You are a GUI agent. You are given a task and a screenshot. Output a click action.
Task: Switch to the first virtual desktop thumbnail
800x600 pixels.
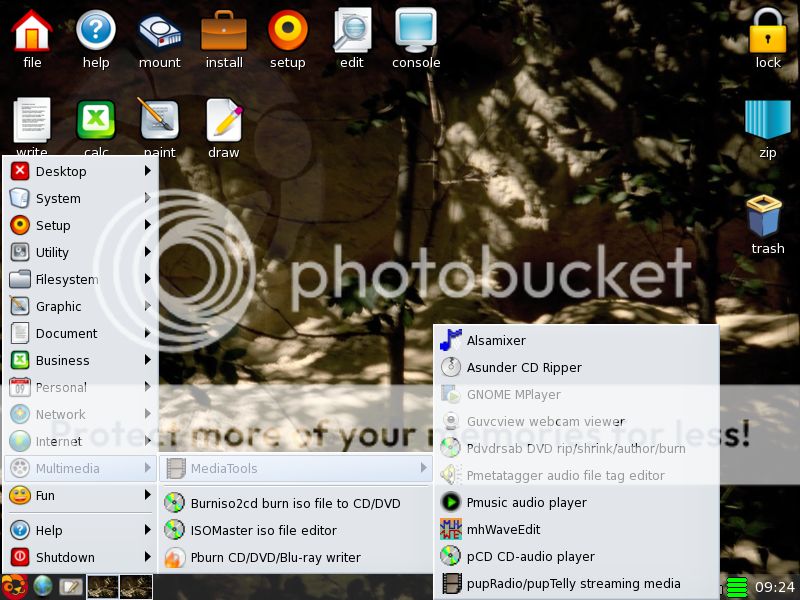click(x=103, y=587)
